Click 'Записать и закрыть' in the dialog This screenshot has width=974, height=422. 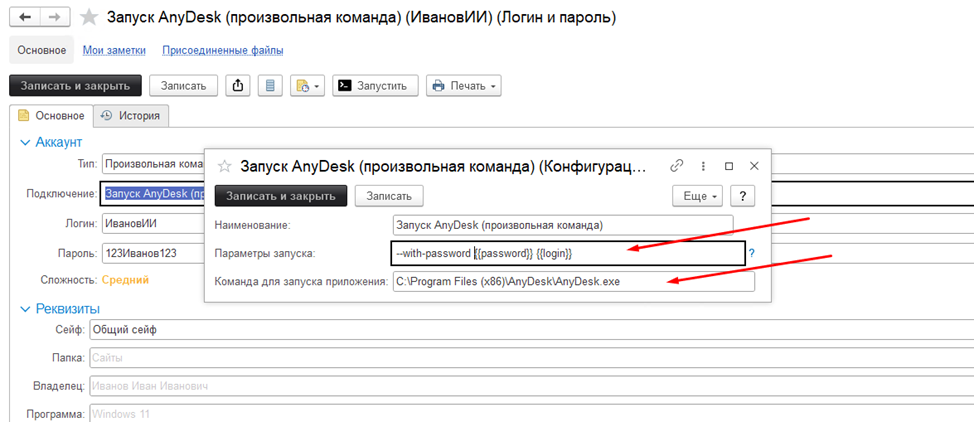point(280,196)
